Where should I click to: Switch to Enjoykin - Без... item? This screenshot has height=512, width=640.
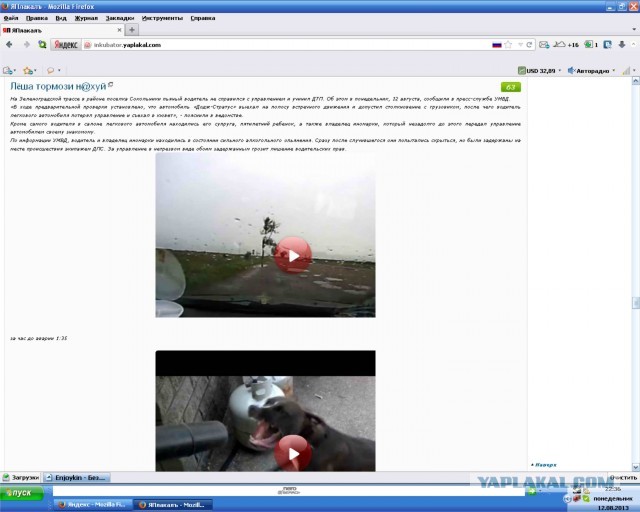coord(76,477)
